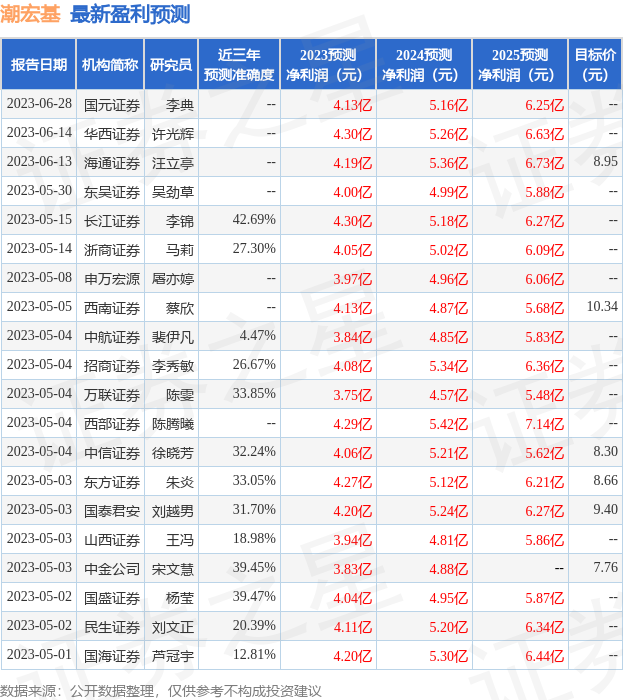
Task: Click the 2024预测净利润 column header
Action: [x=424, y=64]
